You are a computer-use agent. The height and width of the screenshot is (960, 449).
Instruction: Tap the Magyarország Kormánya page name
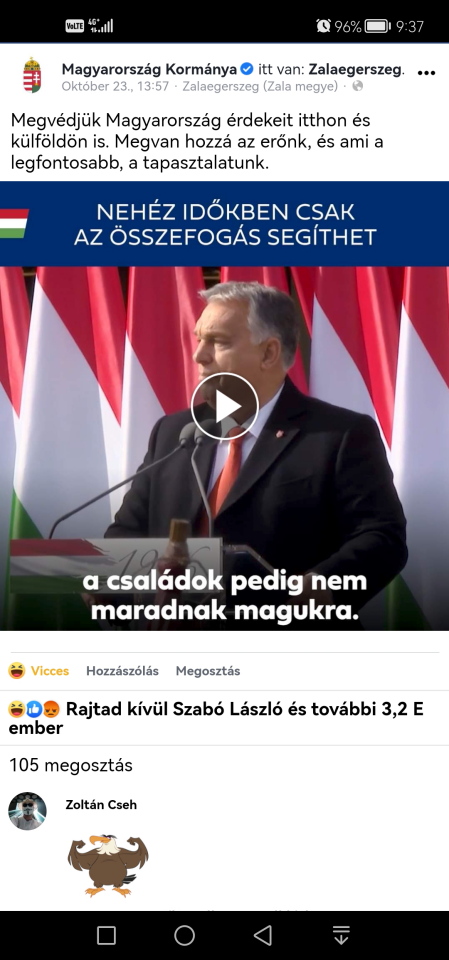tap(149, 69)
